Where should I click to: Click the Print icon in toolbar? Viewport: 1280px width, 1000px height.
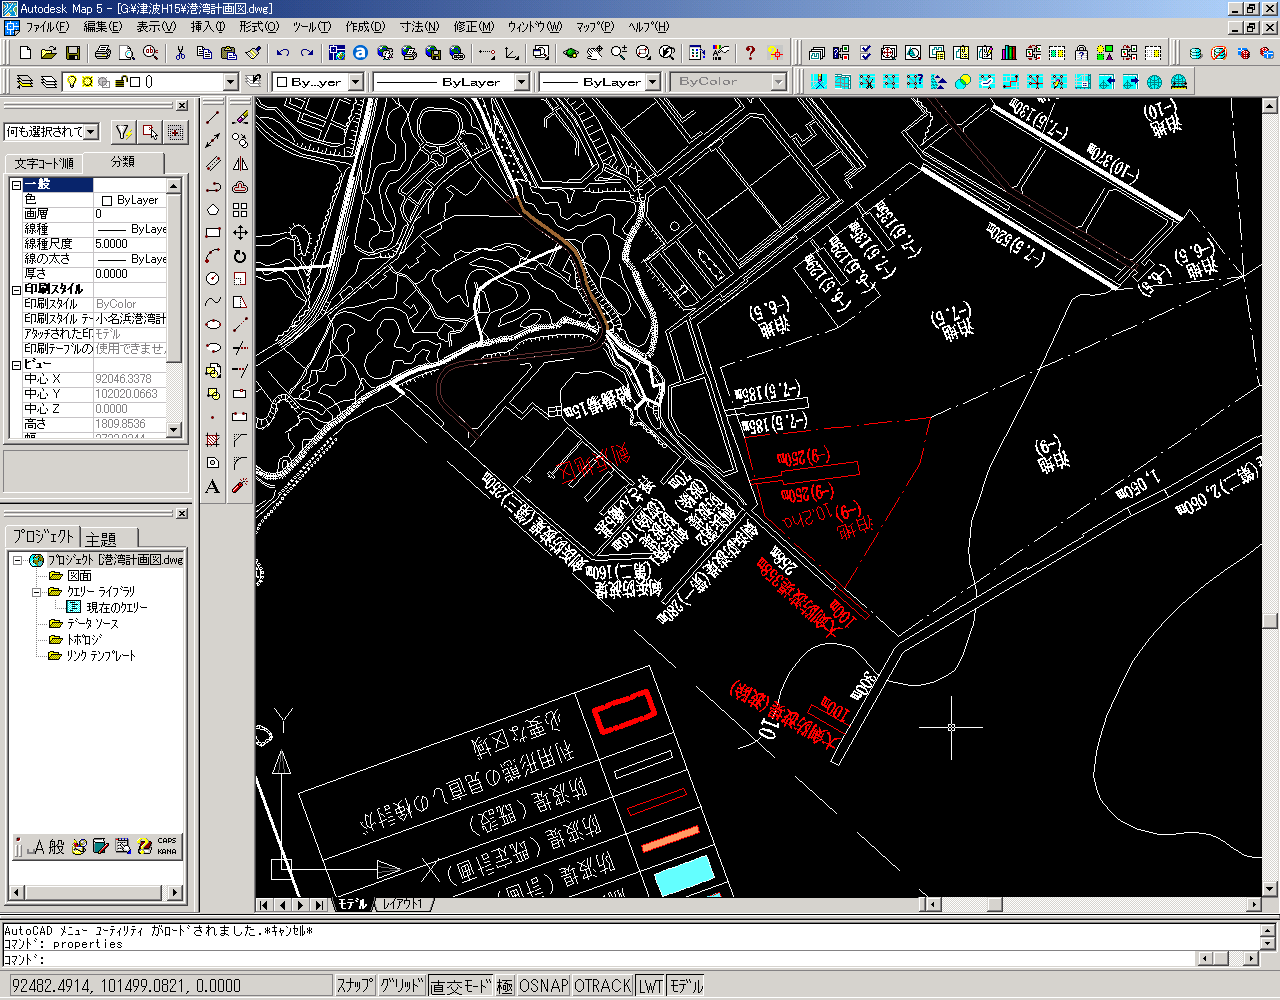pyautogui.click(x=102, y=53)
